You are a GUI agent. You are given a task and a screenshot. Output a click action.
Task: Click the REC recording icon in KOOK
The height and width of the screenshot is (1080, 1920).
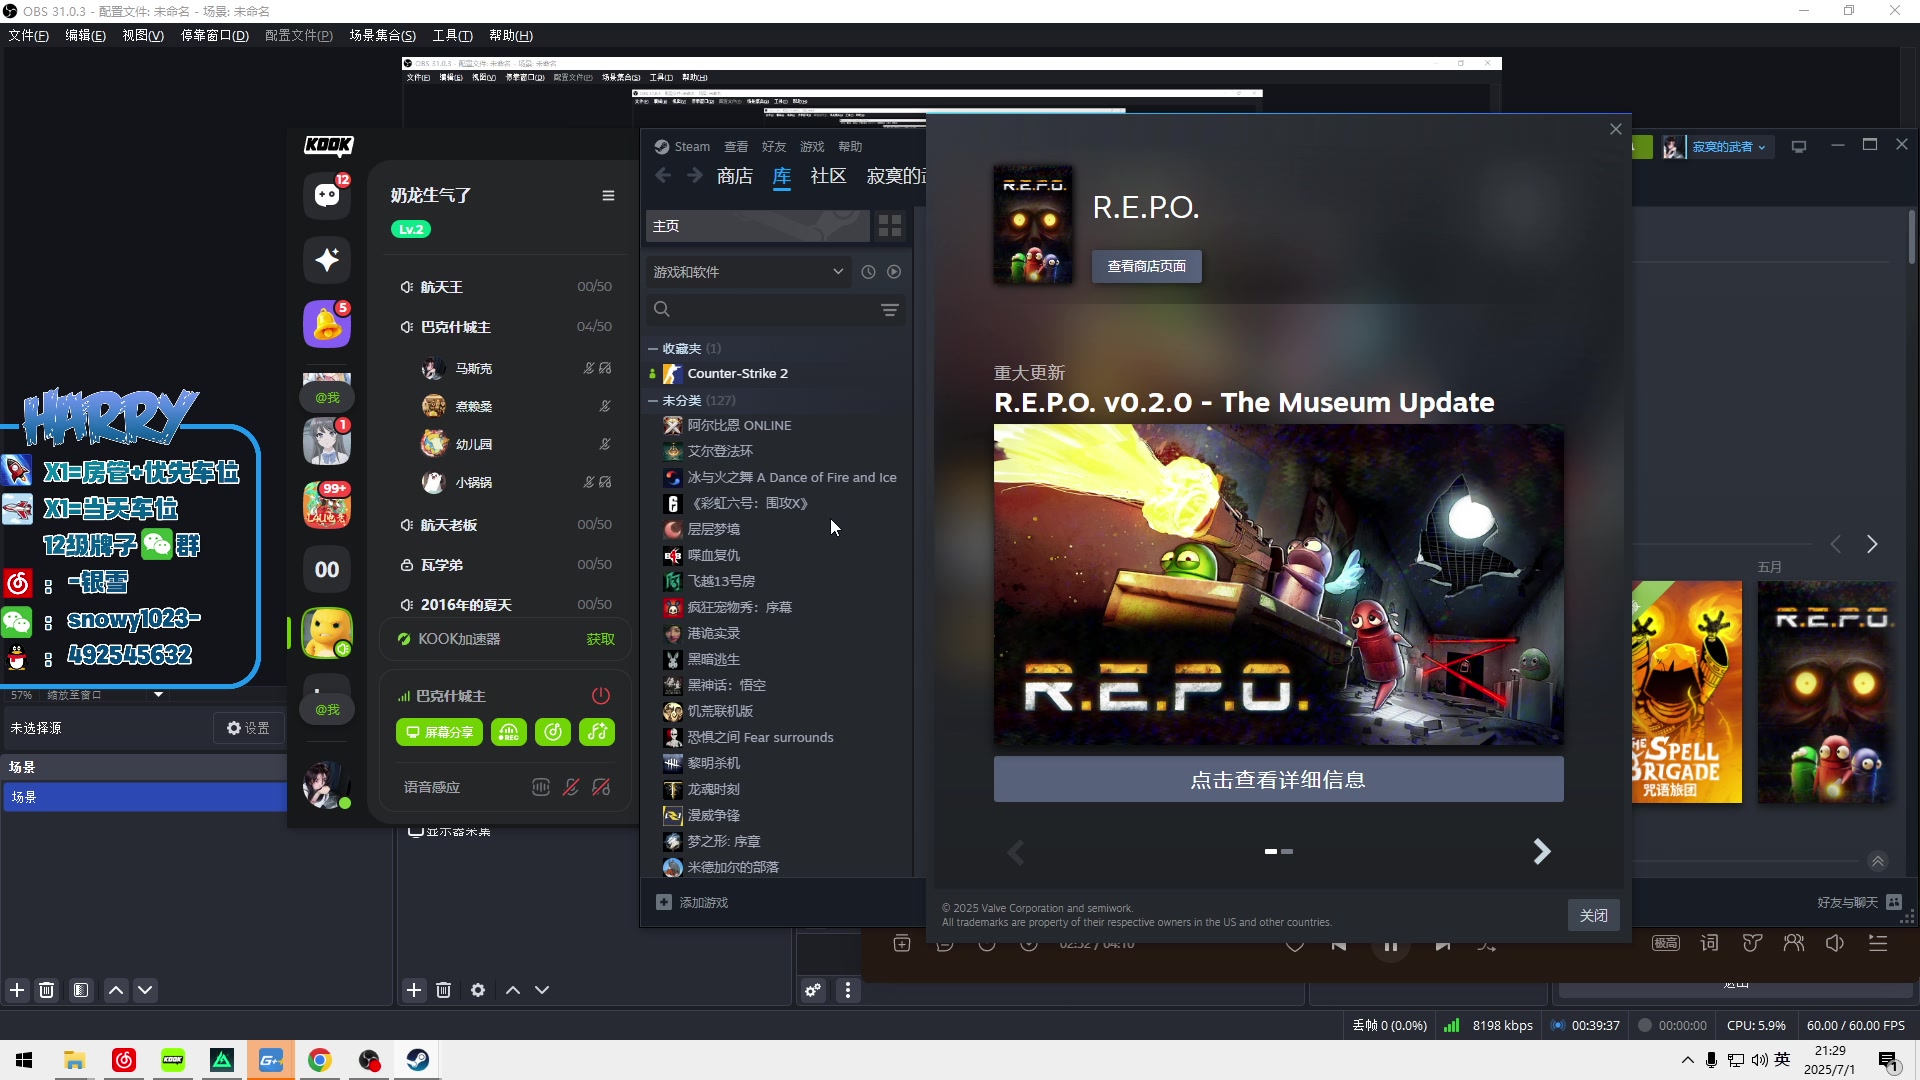(508, 732)
